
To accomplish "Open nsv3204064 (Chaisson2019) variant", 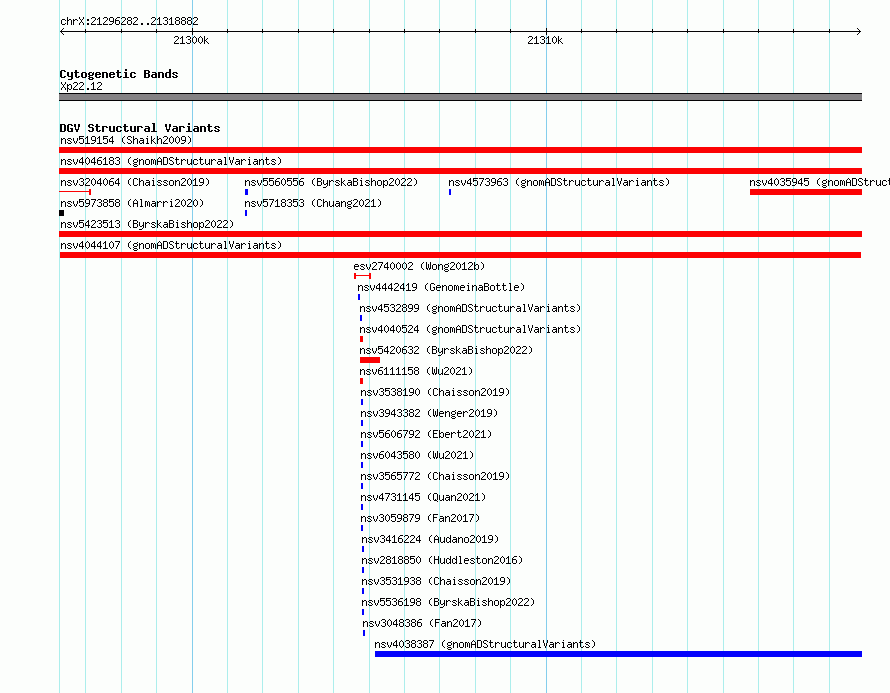I will point(135,182).
